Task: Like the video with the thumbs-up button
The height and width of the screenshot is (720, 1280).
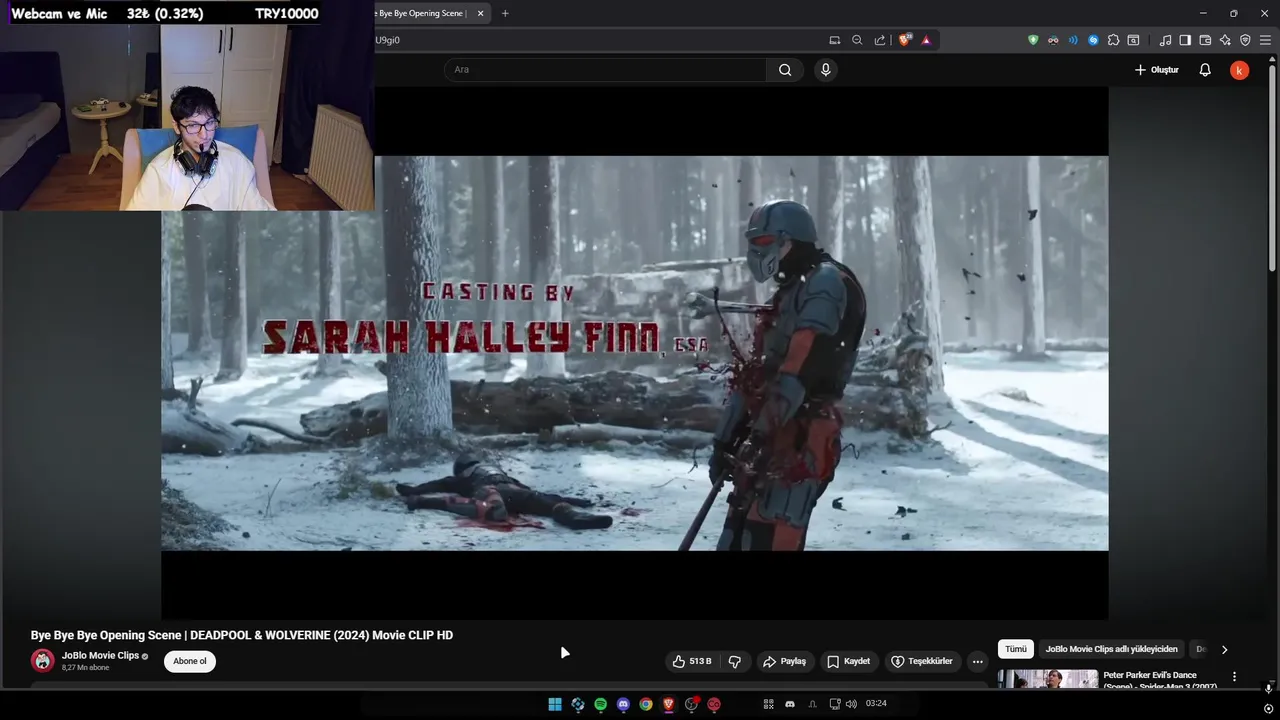Action: pyautogui.click(x=692, y=661)
